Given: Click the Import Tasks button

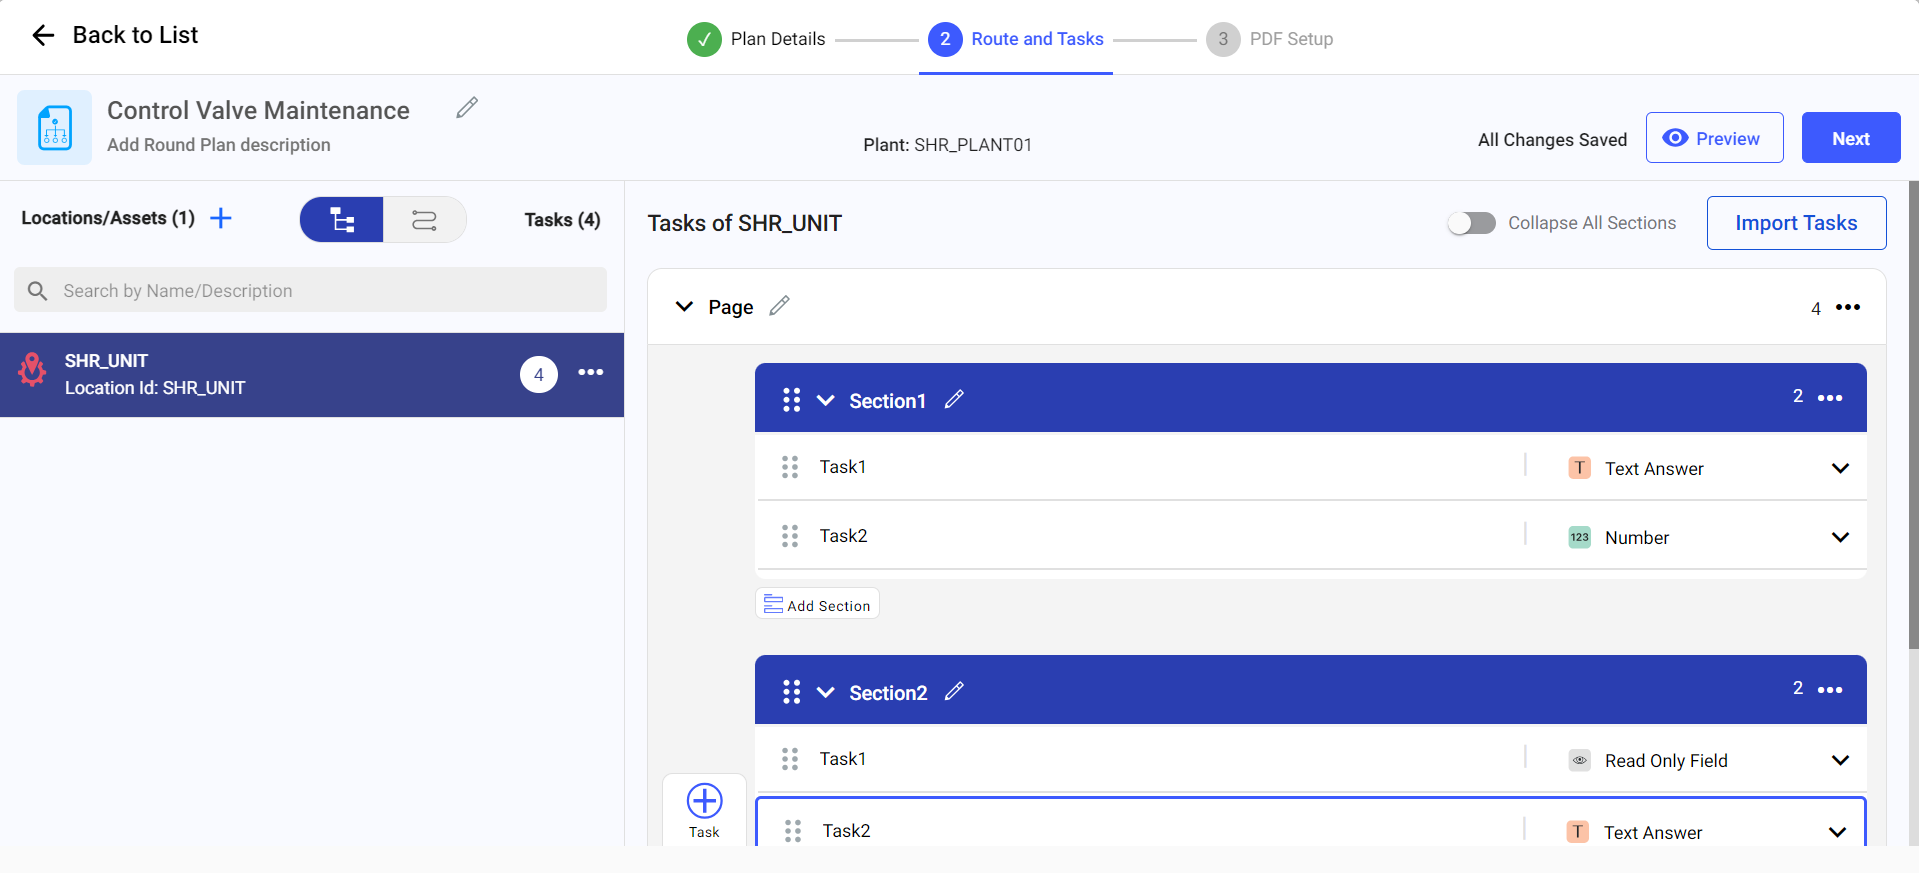Looking at the screenshot, I should click(x=1795, y=223).
